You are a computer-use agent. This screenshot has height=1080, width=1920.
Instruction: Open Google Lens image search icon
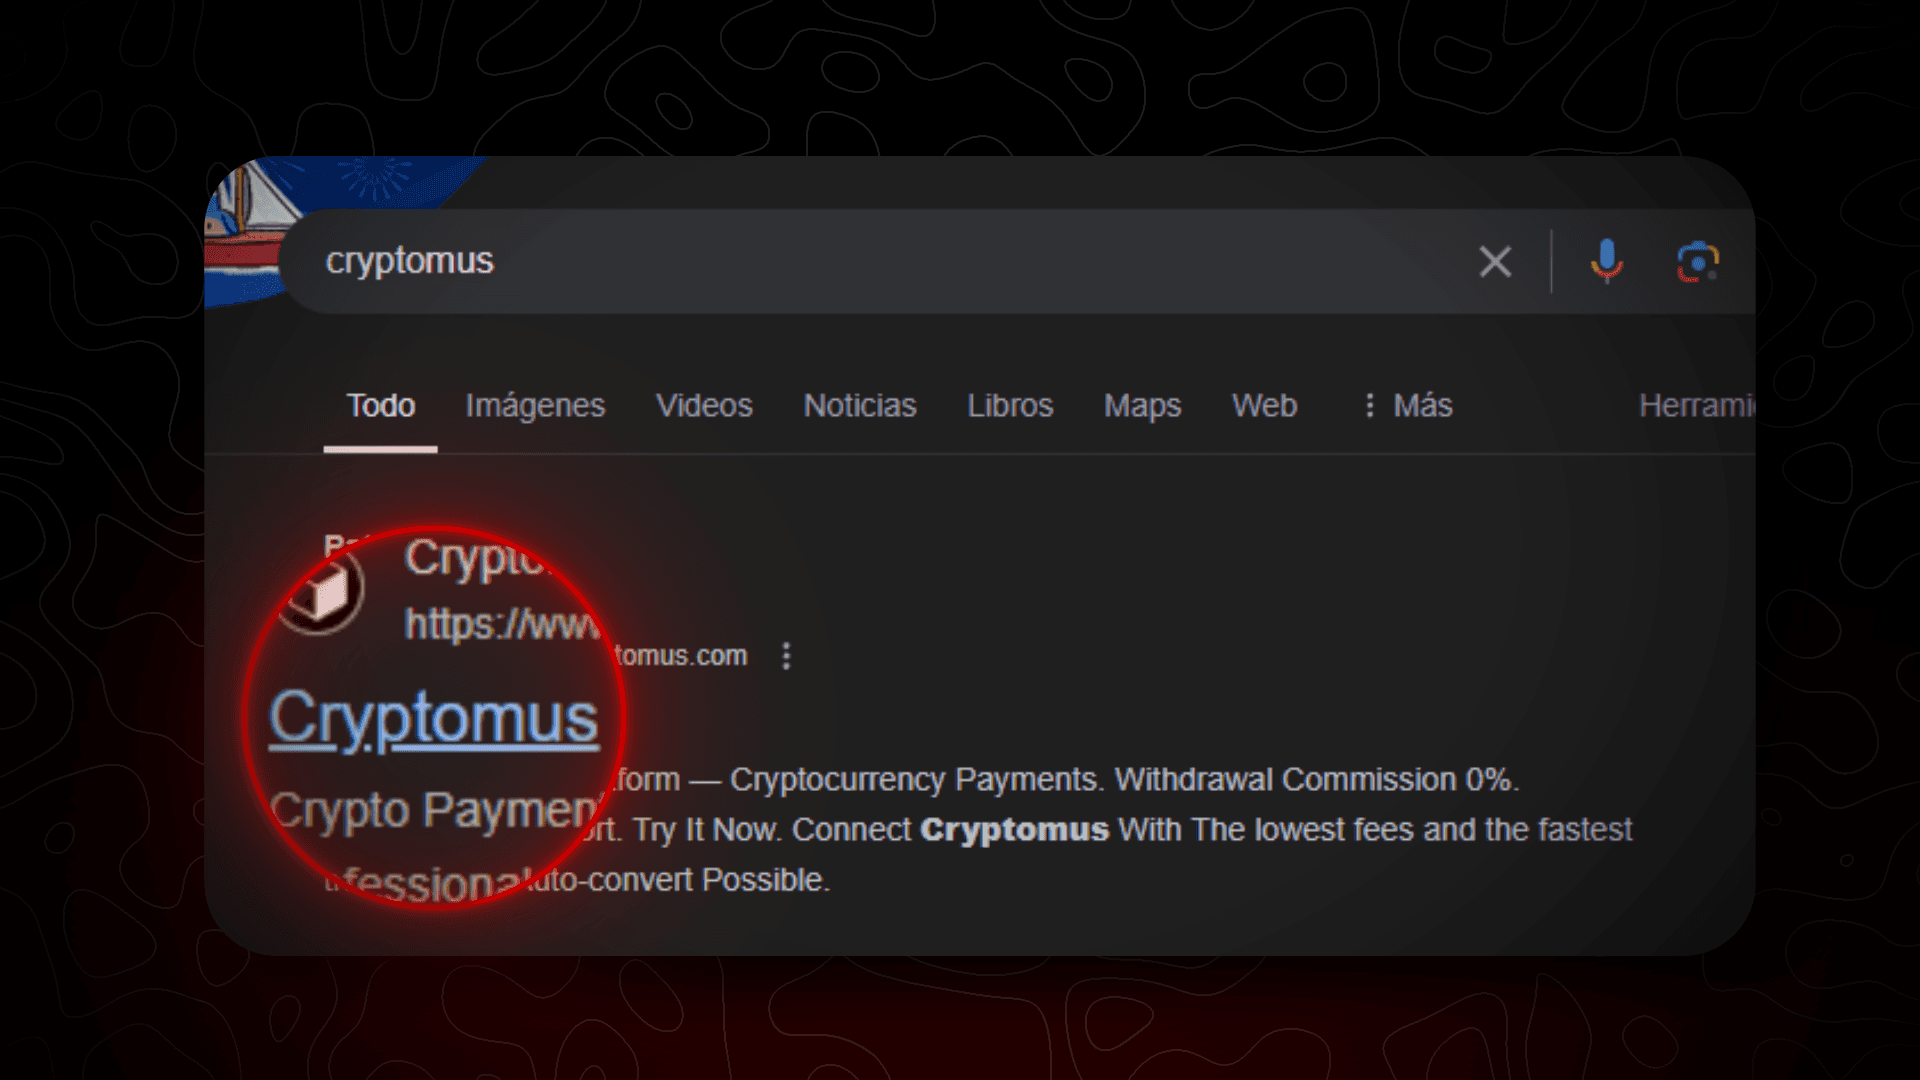[1697, 262]
